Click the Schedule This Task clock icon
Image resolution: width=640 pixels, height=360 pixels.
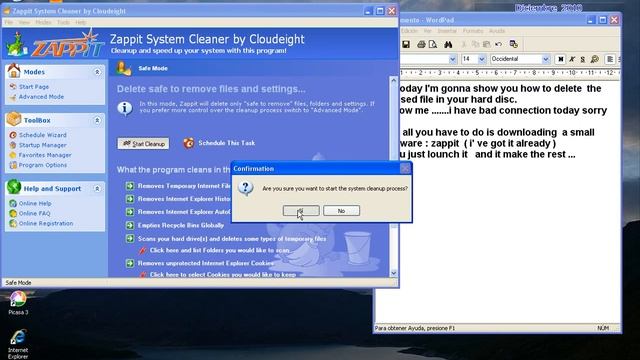[x=189, y=143]
